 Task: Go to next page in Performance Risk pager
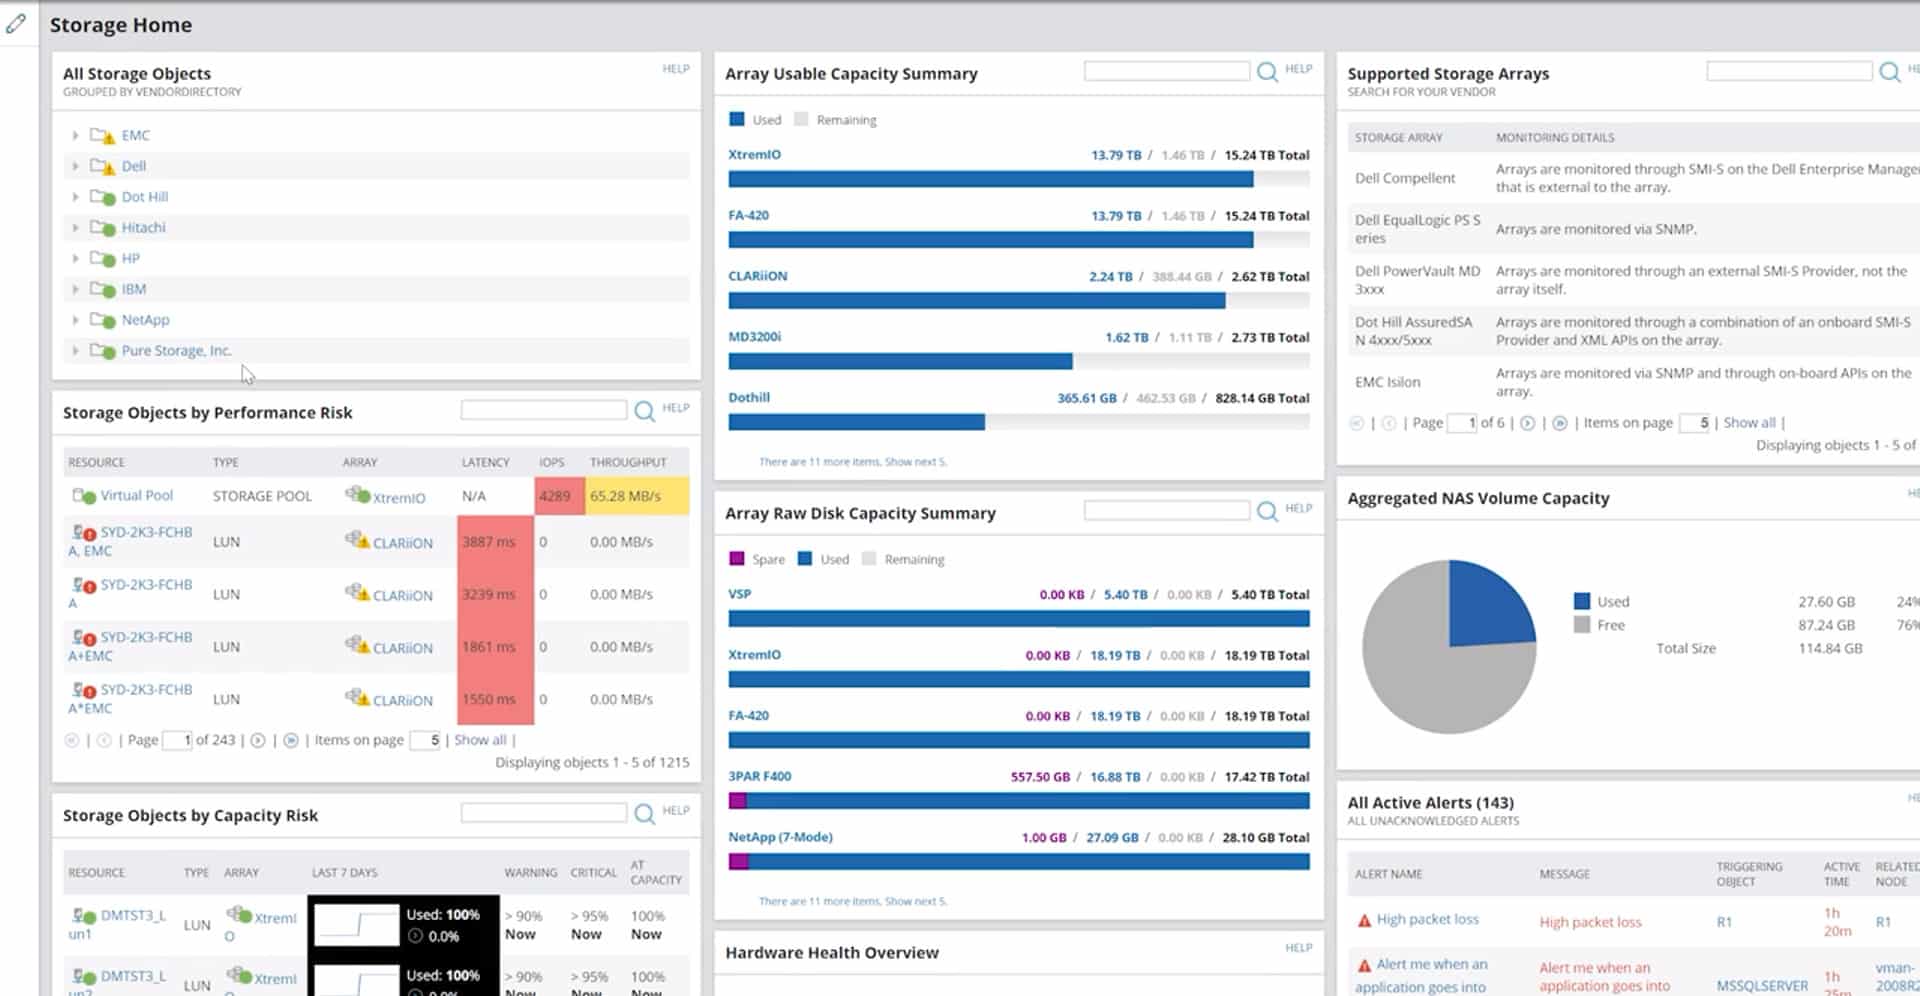pyautogui.click(x=258, y=741)
